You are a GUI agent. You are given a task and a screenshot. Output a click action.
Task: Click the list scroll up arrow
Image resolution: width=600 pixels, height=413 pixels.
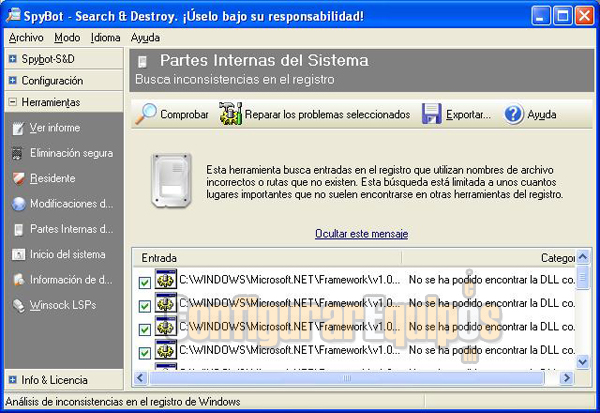pyautogui.click(x=582, y=257)
